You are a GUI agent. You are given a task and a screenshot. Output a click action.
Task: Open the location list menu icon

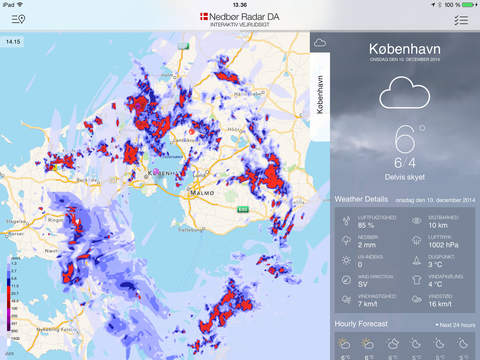click(x=18, y=19)
